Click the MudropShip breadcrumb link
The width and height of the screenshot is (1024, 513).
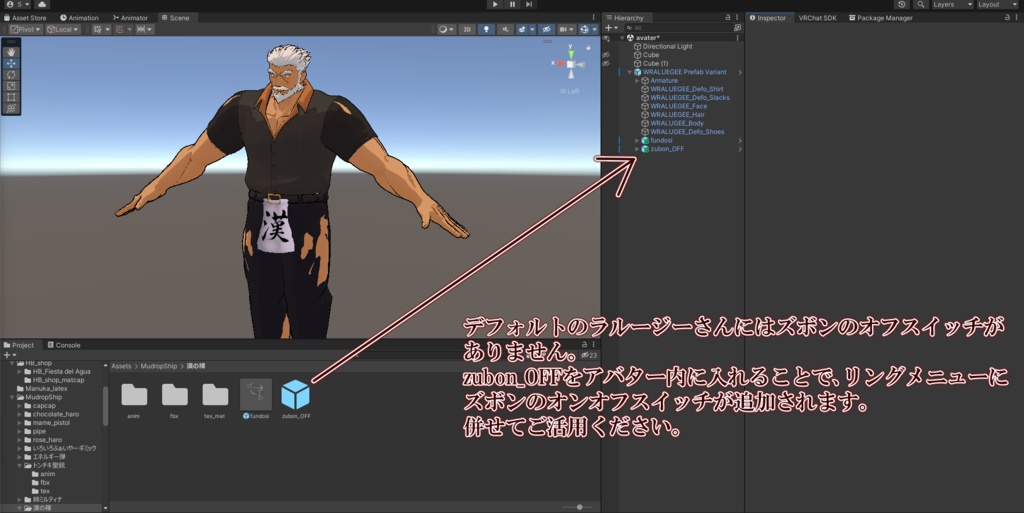coord(159,366)
